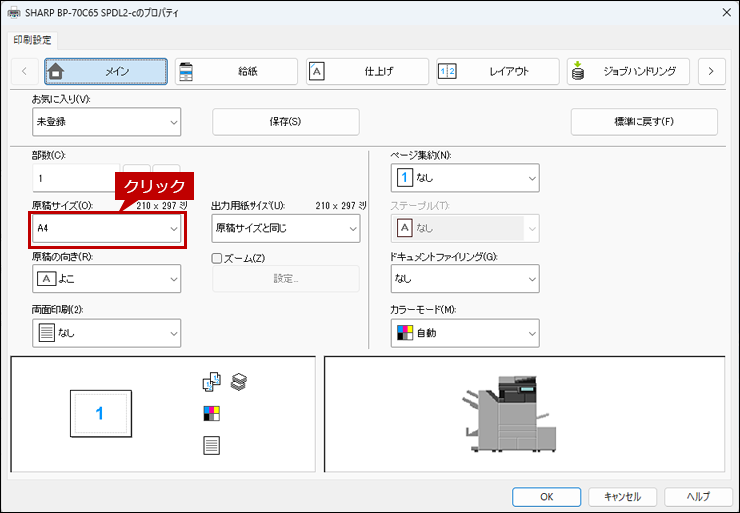740x513 pixels.
Task: Click the stacked paper icon in preview
Action: pos(238,381)
